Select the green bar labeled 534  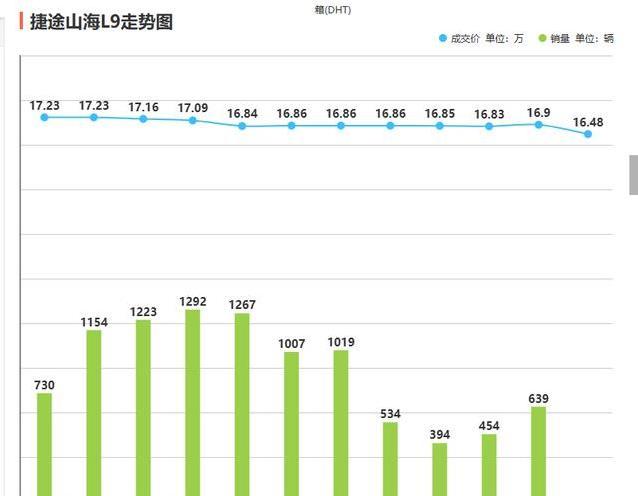(390, 459)
